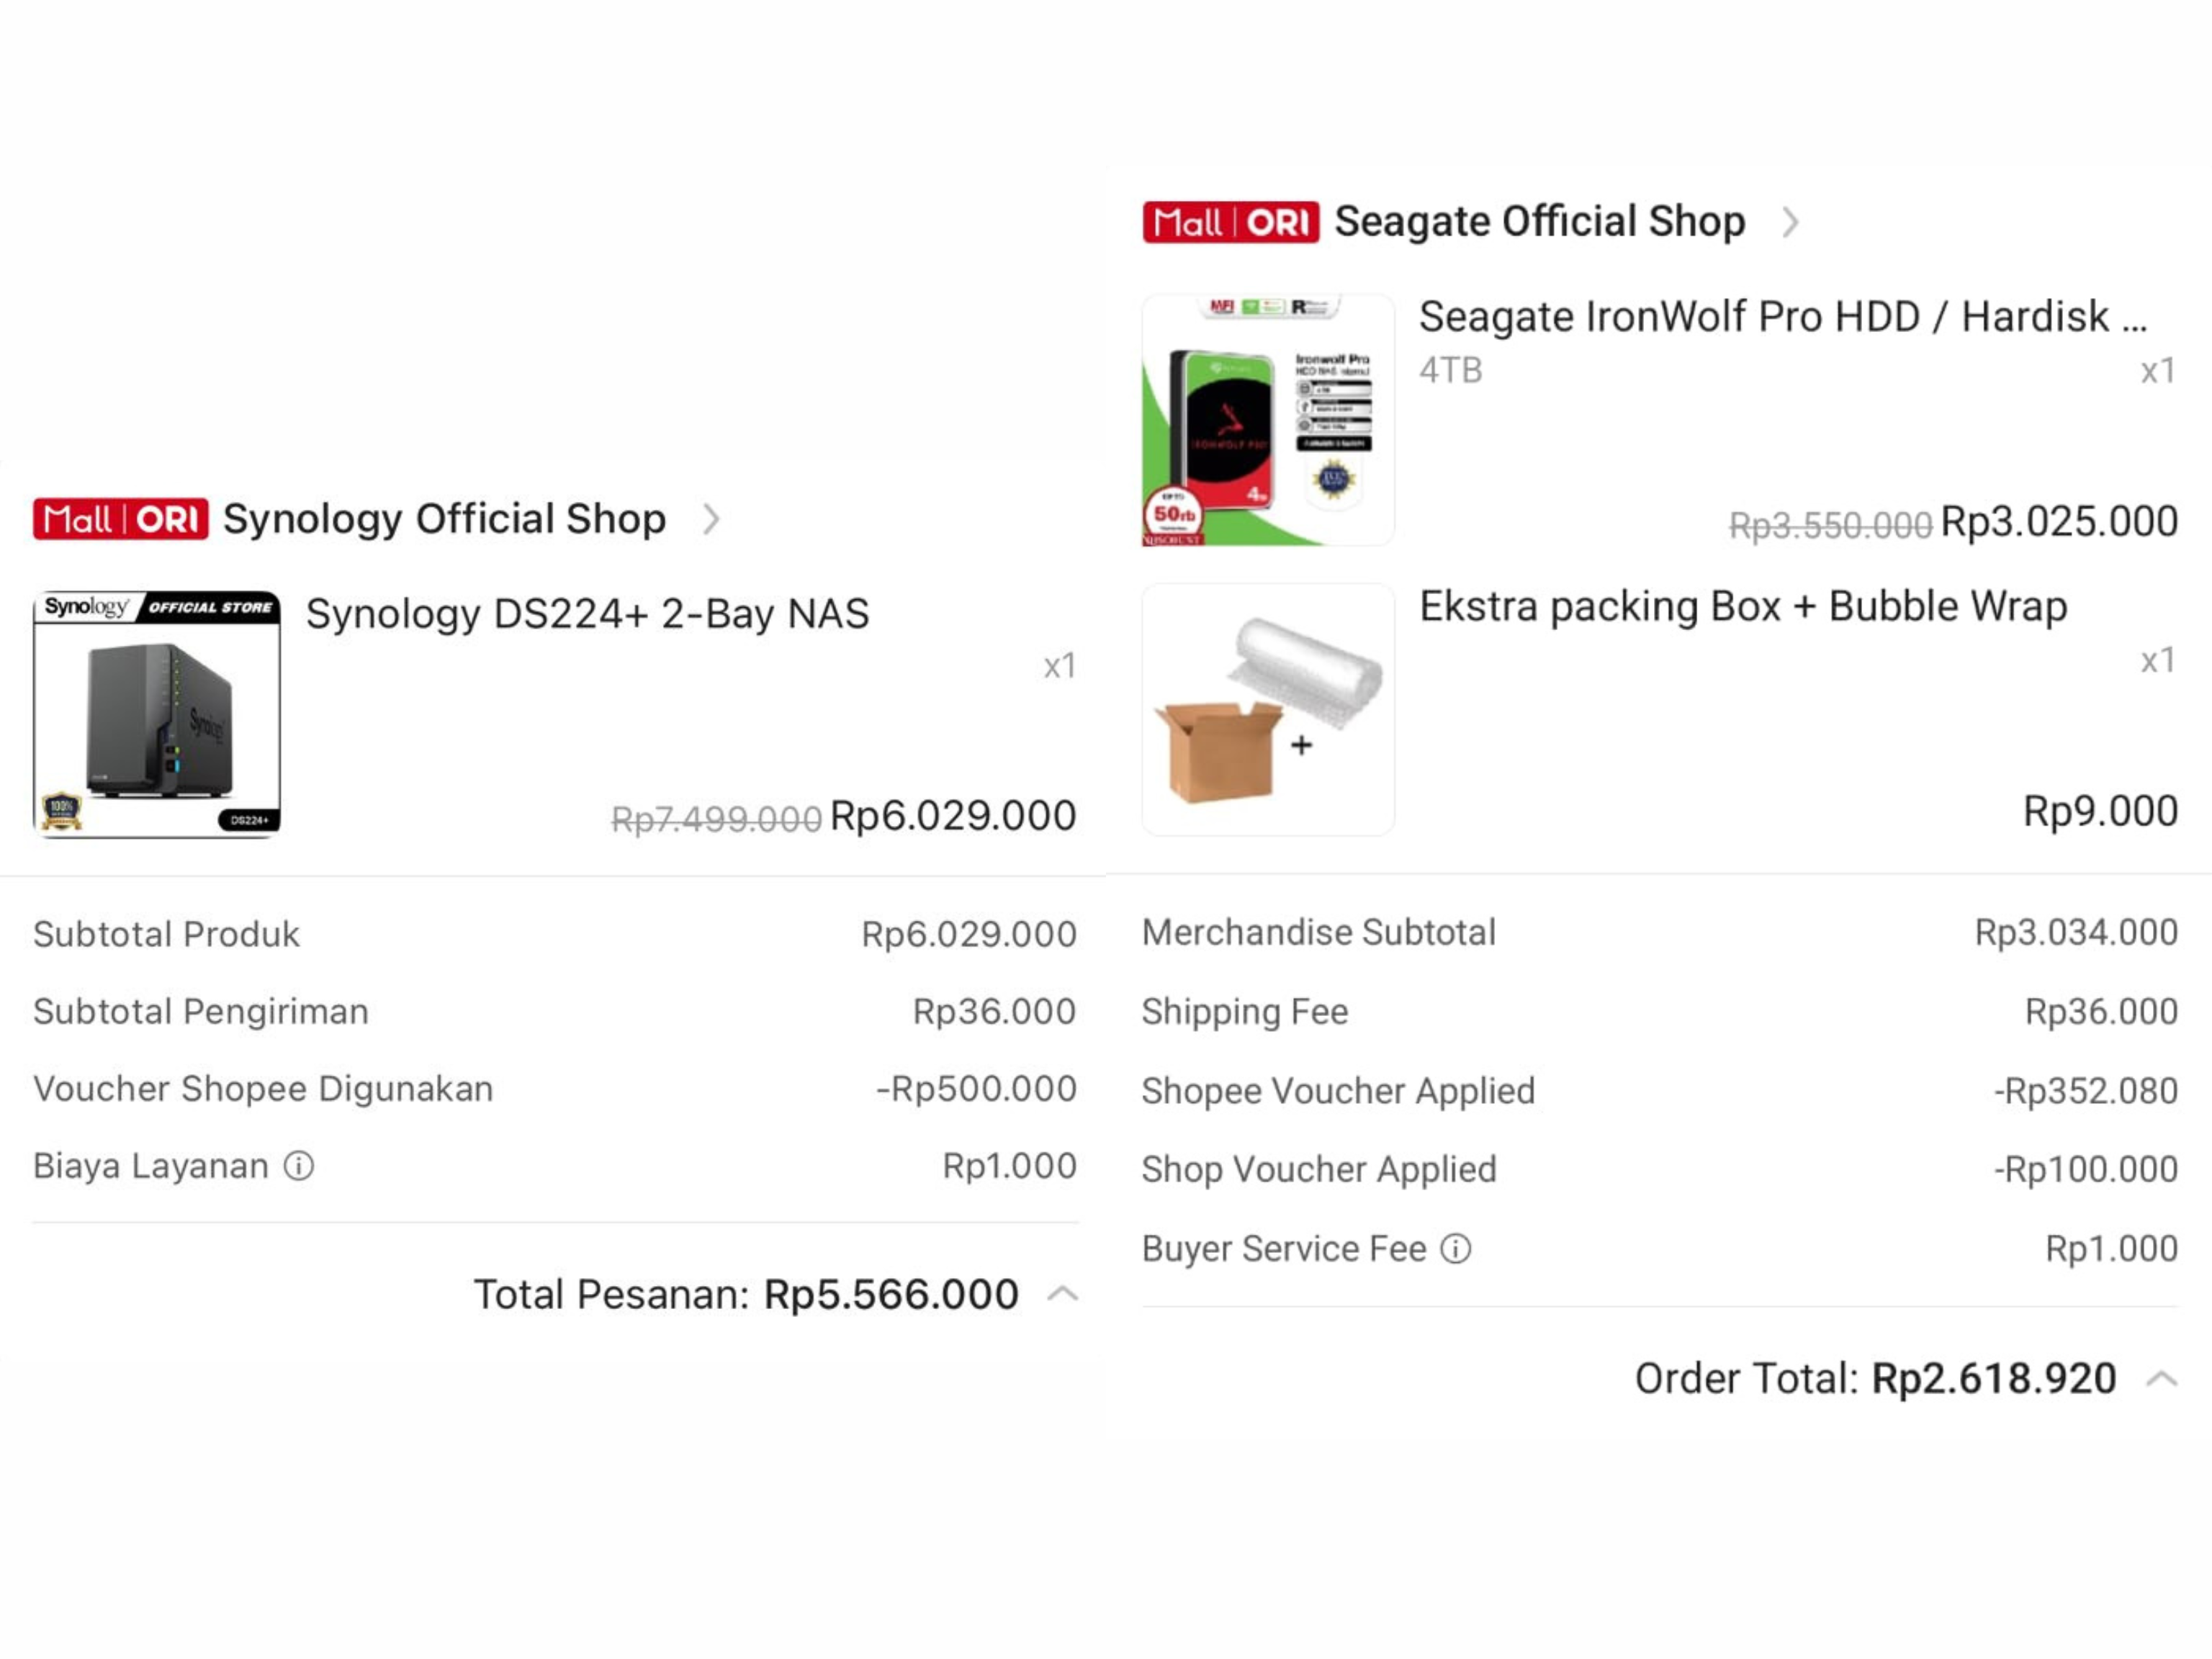Click the Subtotal Pengiriman shipping row

pyautogui.click(x=199, y=1011)
